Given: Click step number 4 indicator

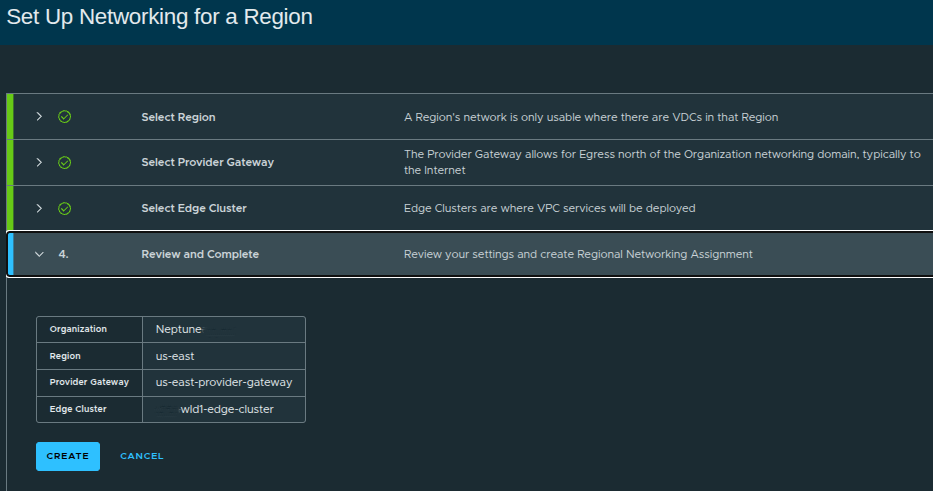Looking at the screenshot, I should coord(63,254).
